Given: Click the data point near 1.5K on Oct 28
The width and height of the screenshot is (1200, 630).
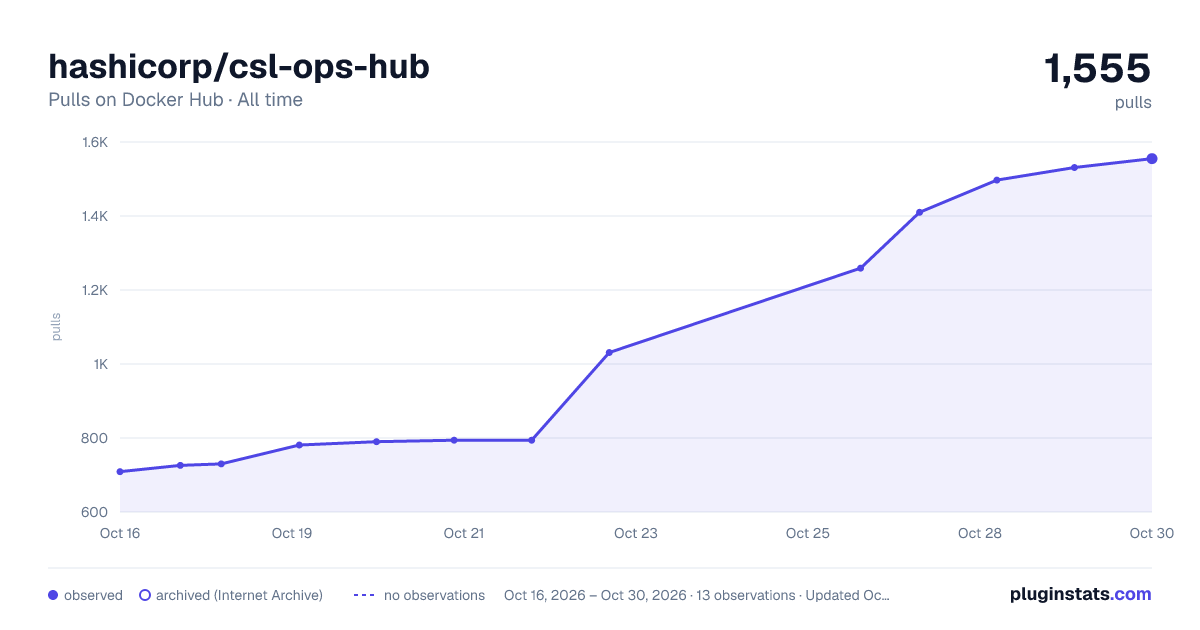Looking at the screenshot, I should (997, 180).
